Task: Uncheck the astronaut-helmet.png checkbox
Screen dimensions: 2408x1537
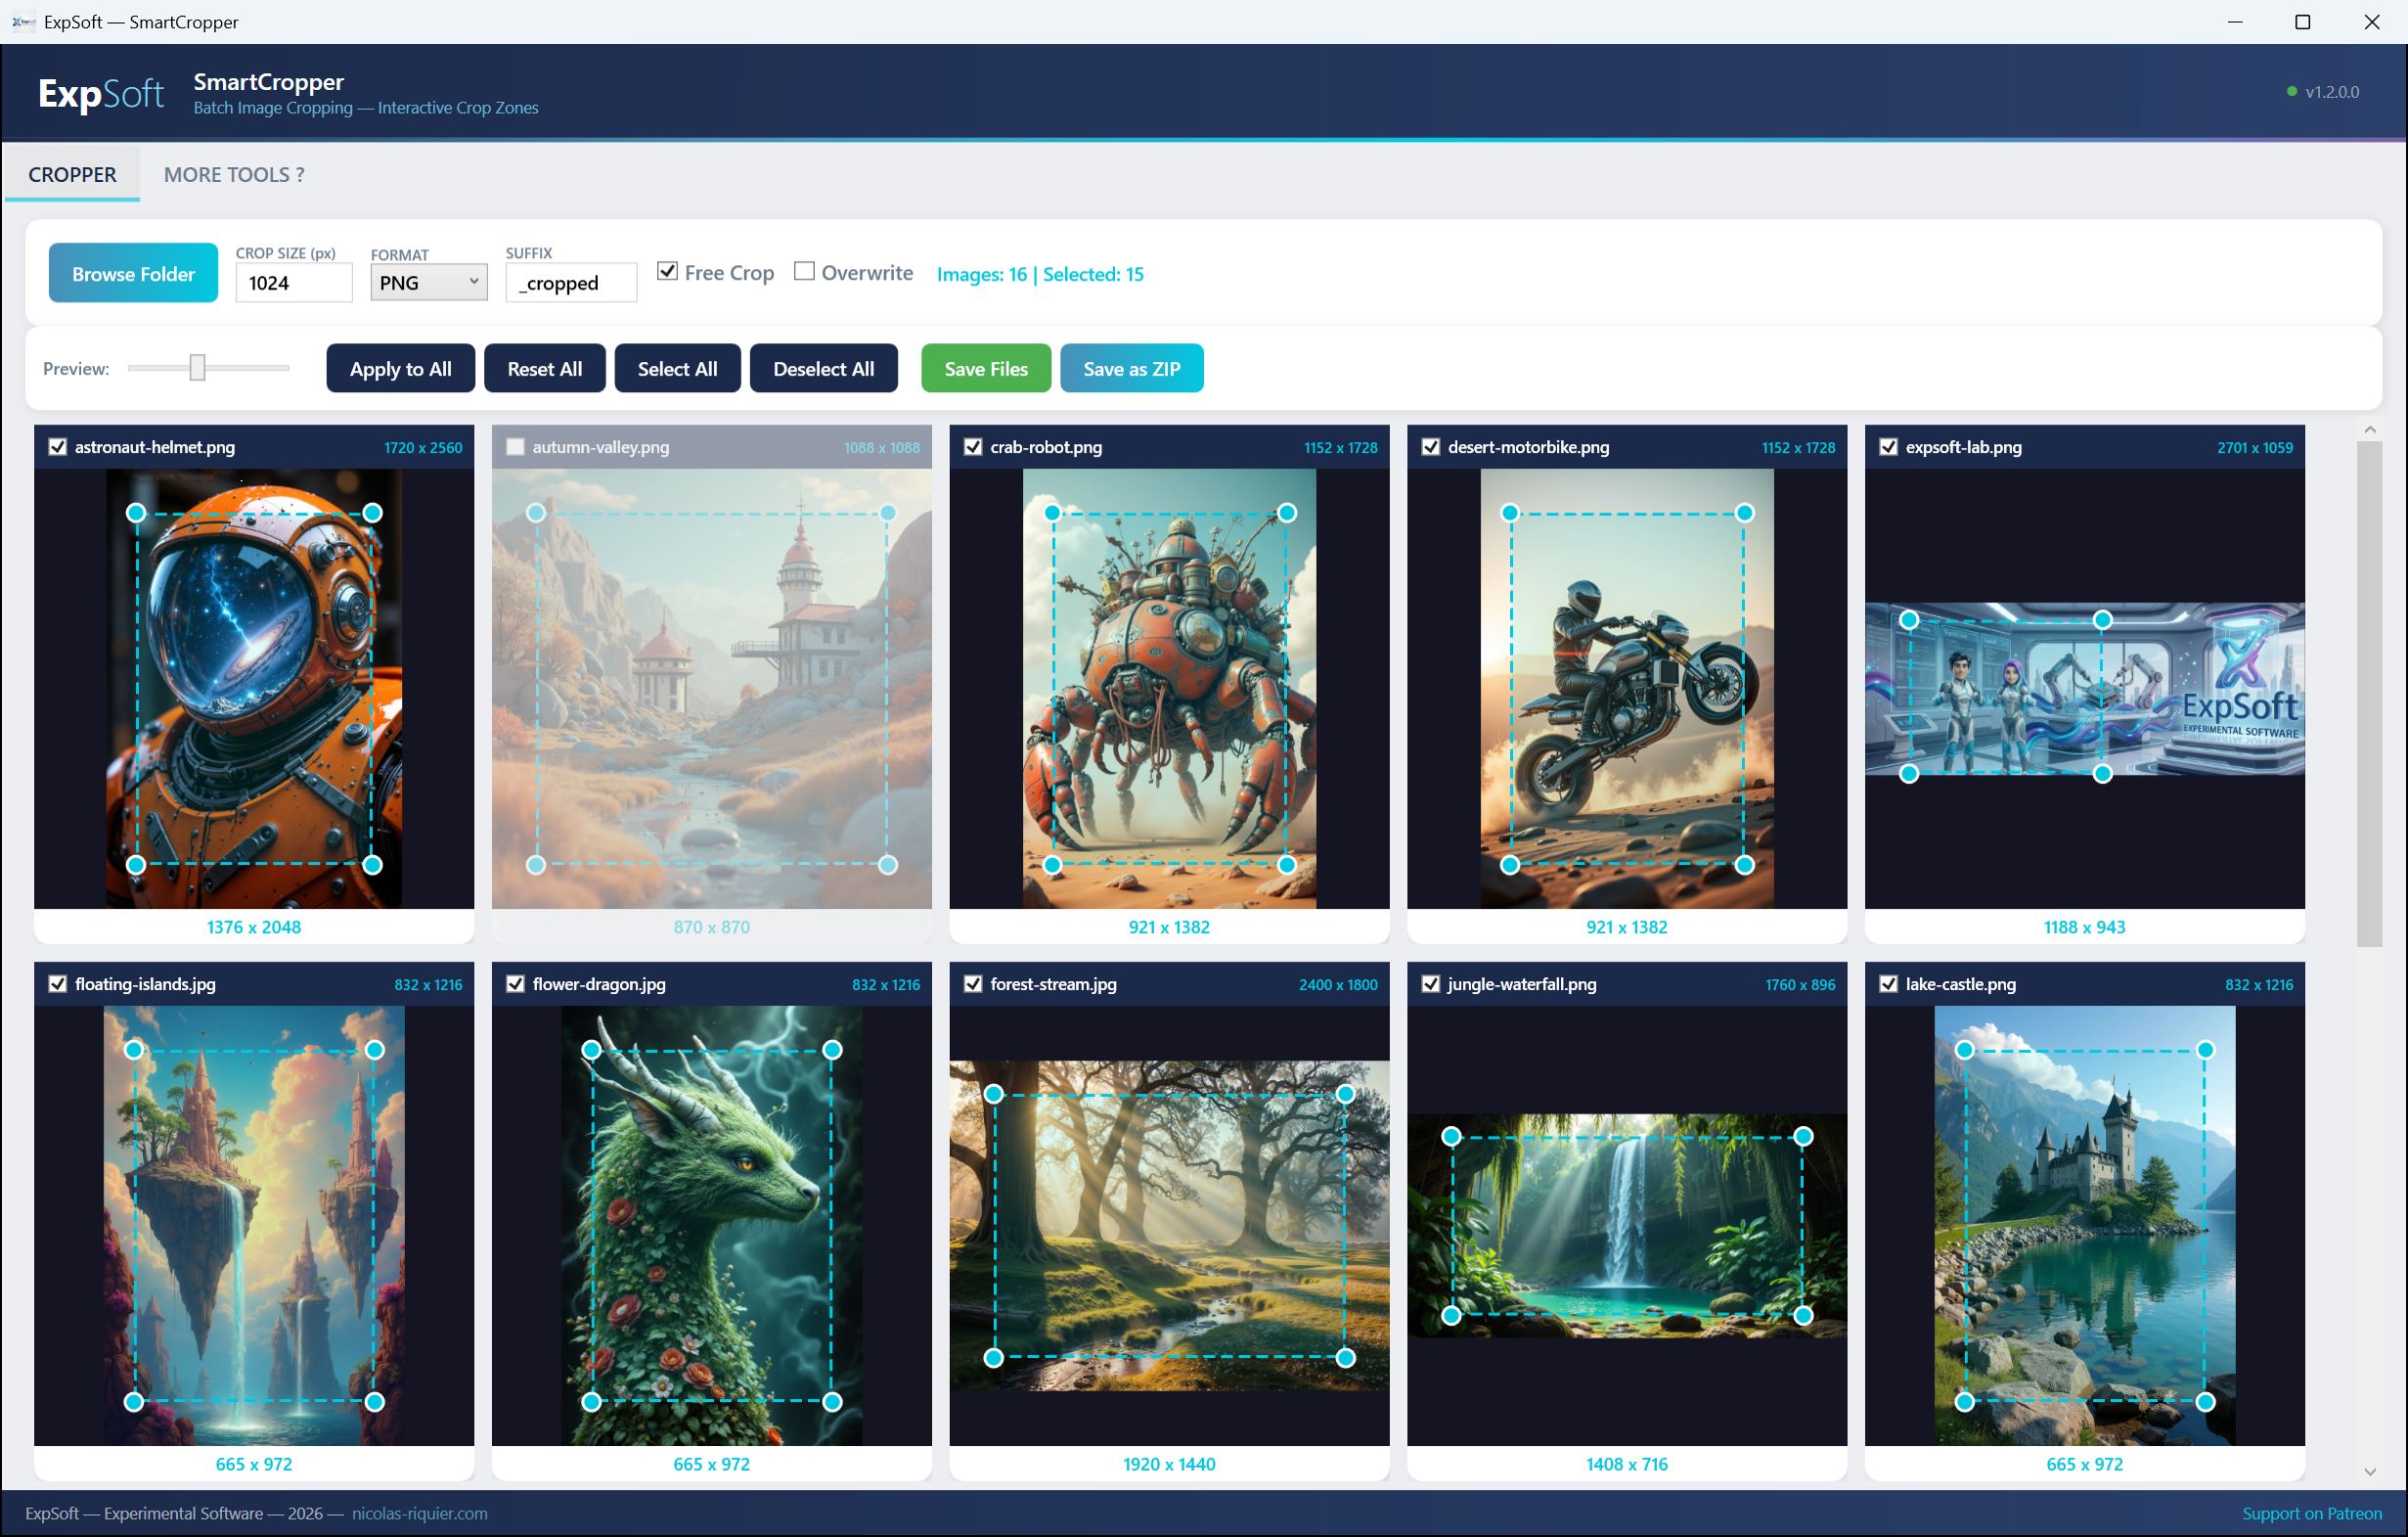Action: click(x=58, y=447)
